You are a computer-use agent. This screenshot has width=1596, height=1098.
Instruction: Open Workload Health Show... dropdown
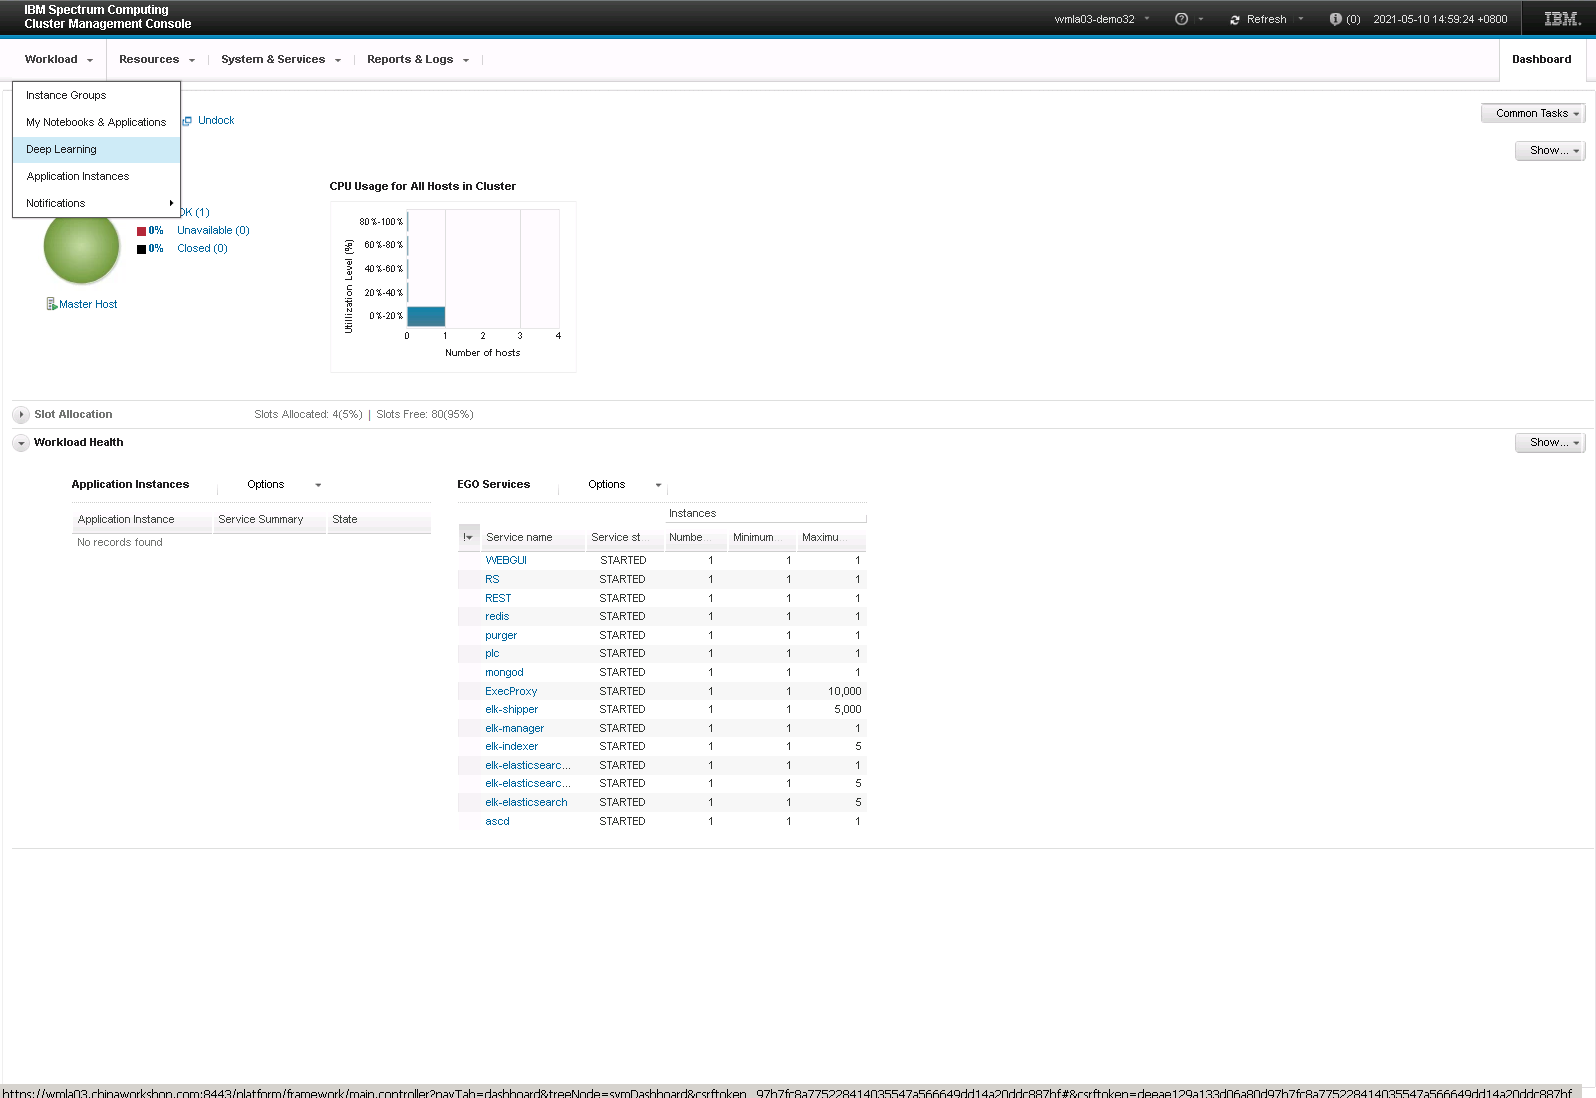click(1550, 442)
